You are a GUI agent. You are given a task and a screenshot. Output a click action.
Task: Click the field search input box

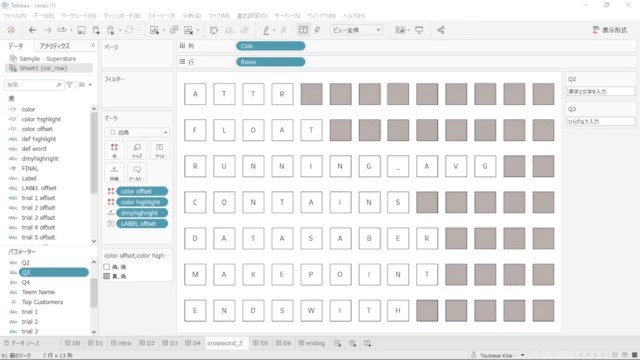coord(33,85)
